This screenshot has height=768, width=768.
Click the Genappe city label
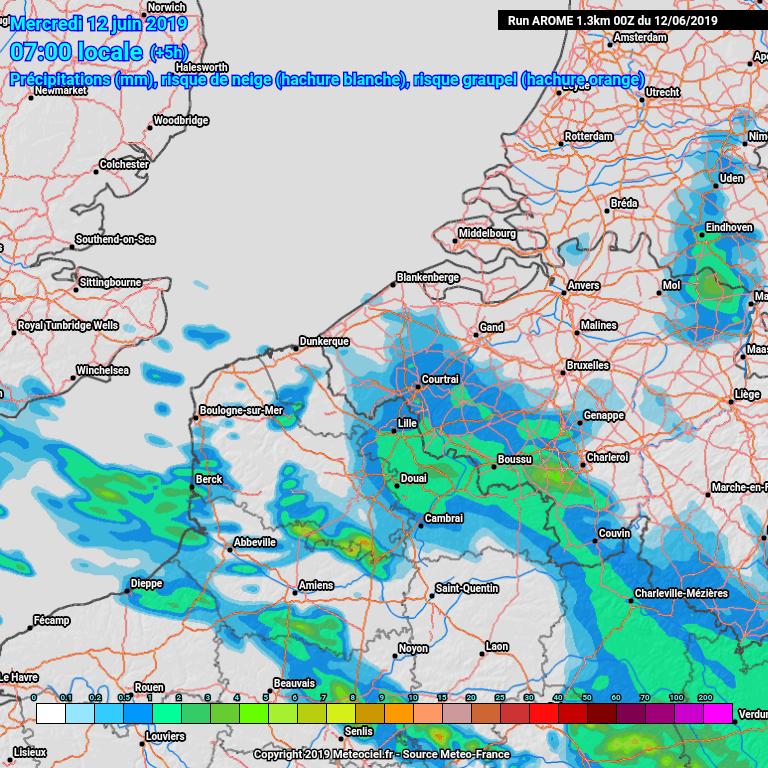tap(603, 415)
